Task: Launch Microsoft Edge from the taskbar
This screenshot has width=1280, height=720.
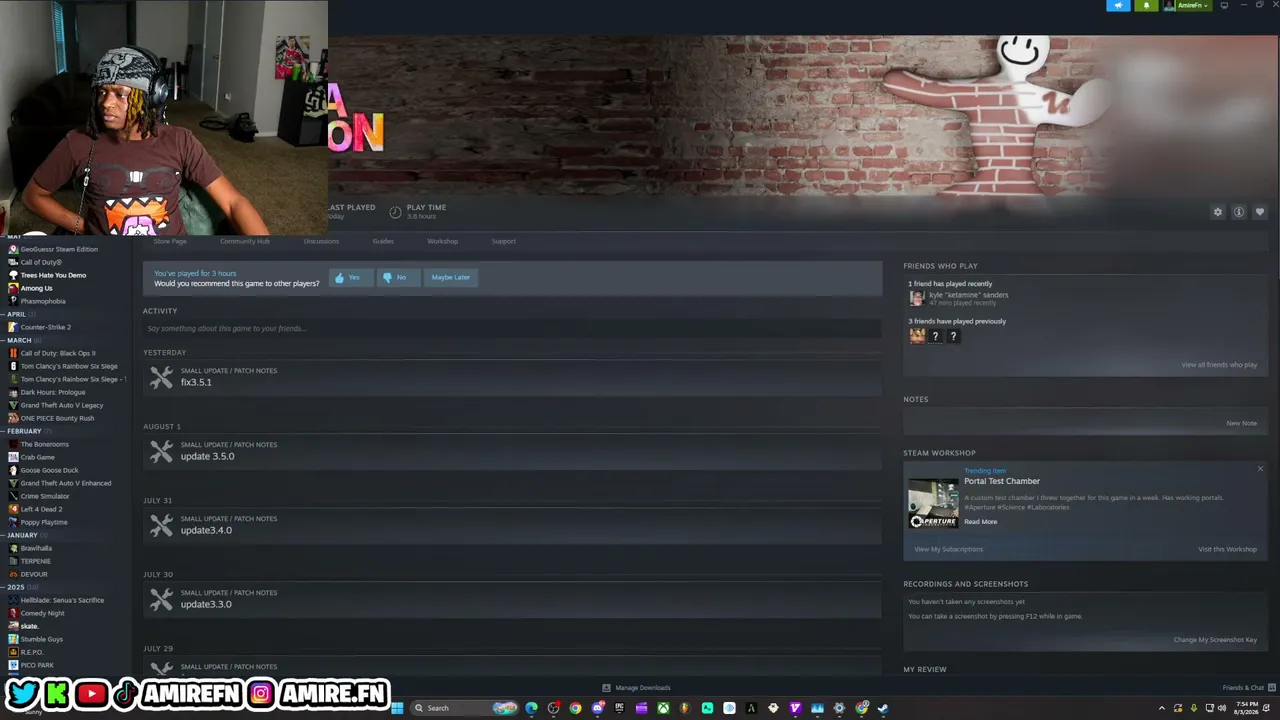Action: coord(531,708)
